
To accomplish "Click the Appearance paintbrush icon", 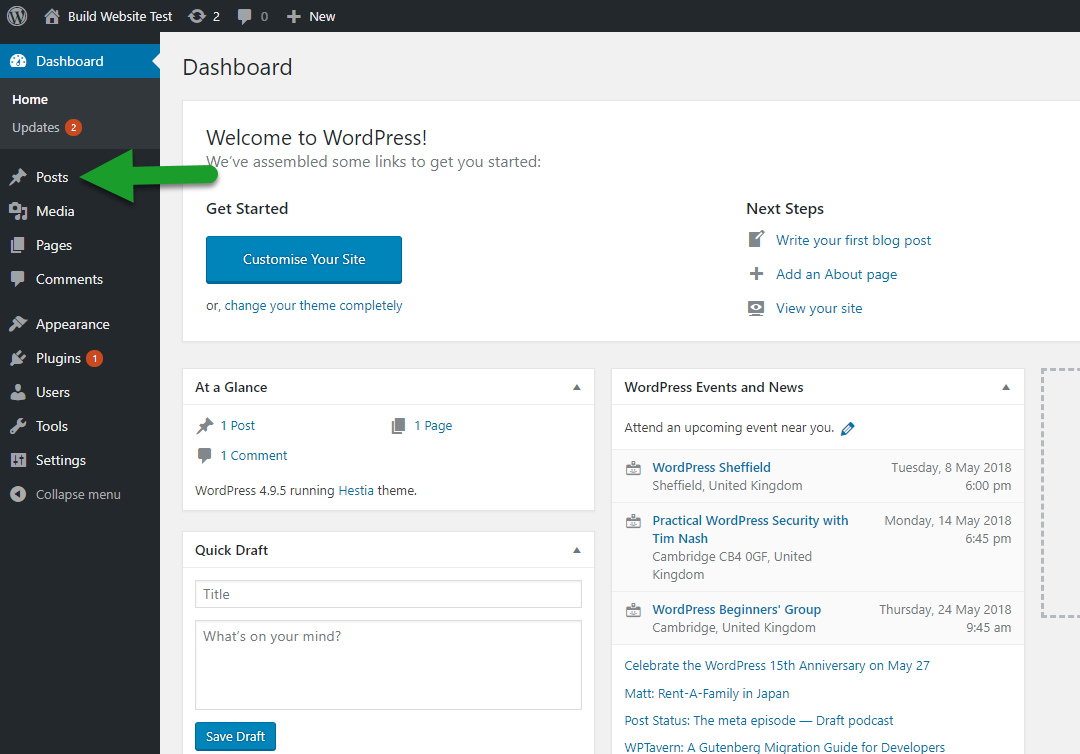I will [x=18, y=324].
